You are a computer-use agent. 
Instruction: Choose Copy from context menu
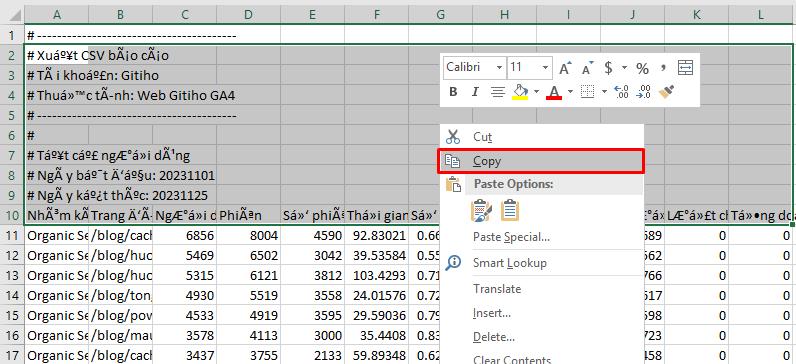(x=541, y=161)
